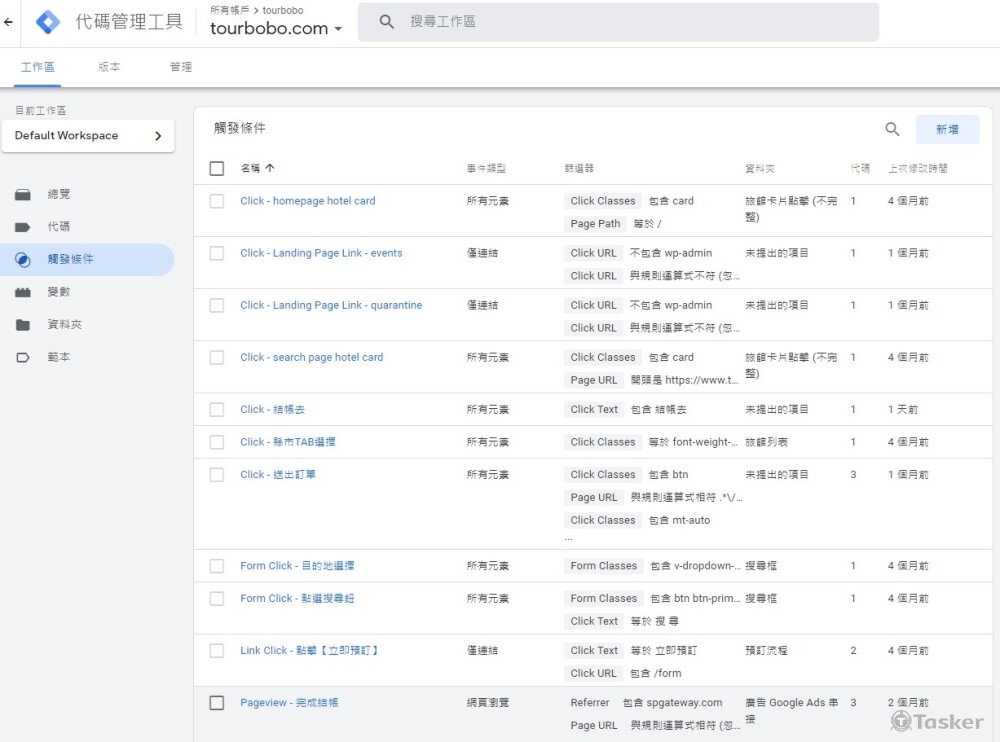
Task: Switch to the 工作區 tab
Action: point(38,67)
